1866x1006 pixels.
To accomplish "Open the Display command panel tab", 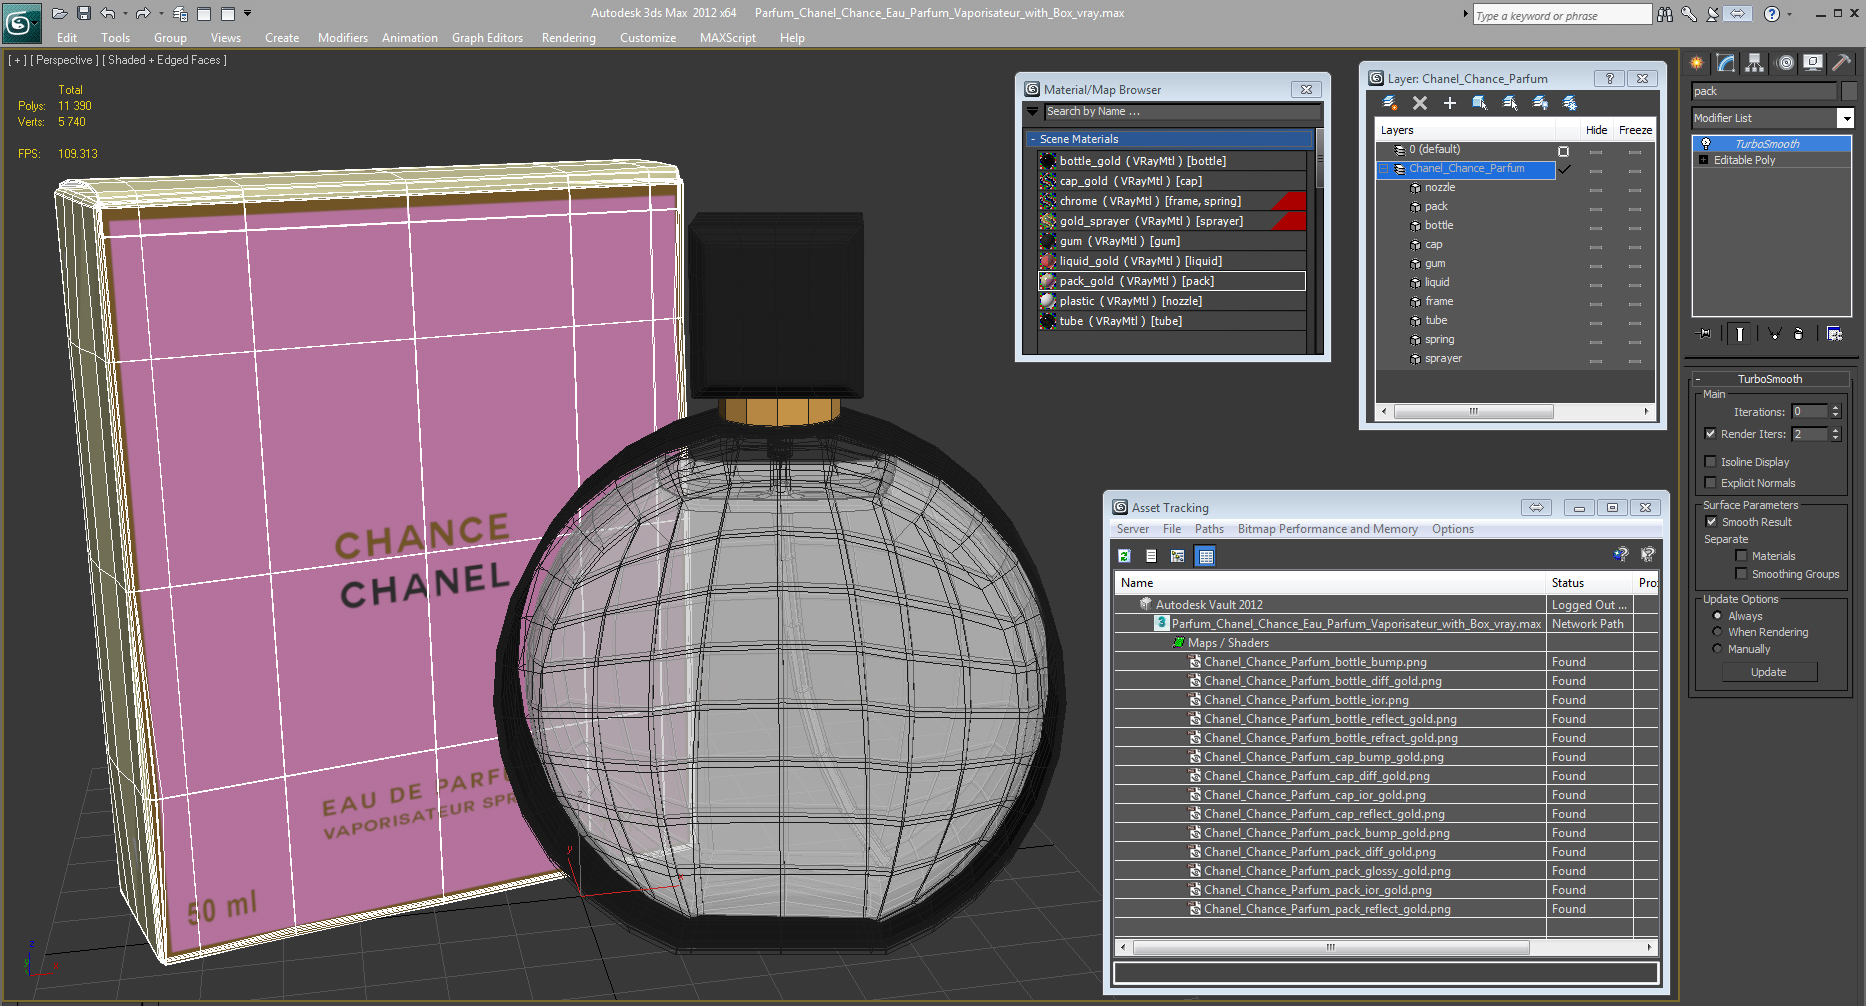I will [x=1813, y=63].
